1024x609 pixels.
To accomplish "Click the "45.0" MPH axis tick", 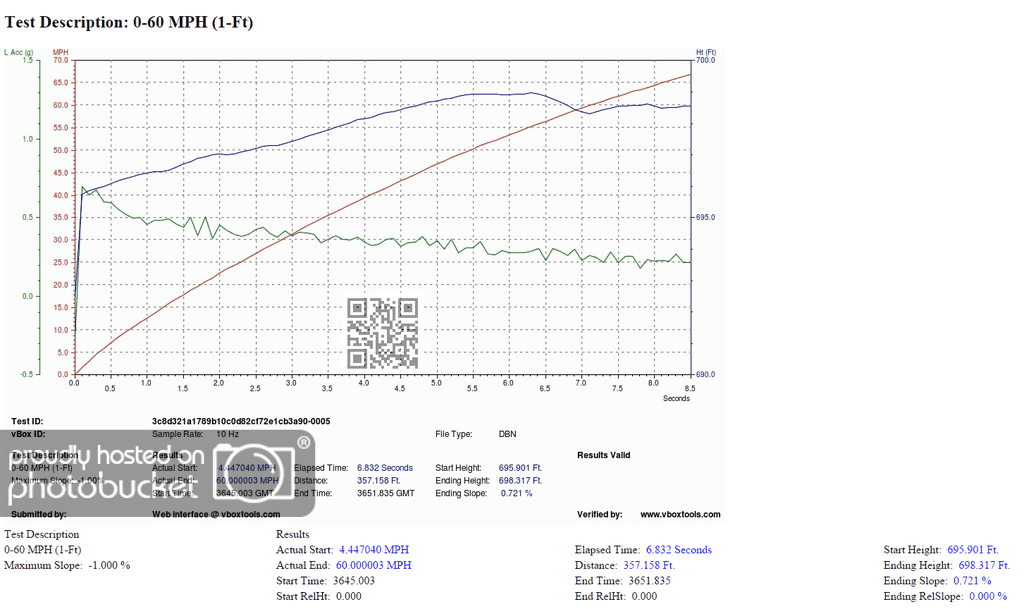I will 61,173.
